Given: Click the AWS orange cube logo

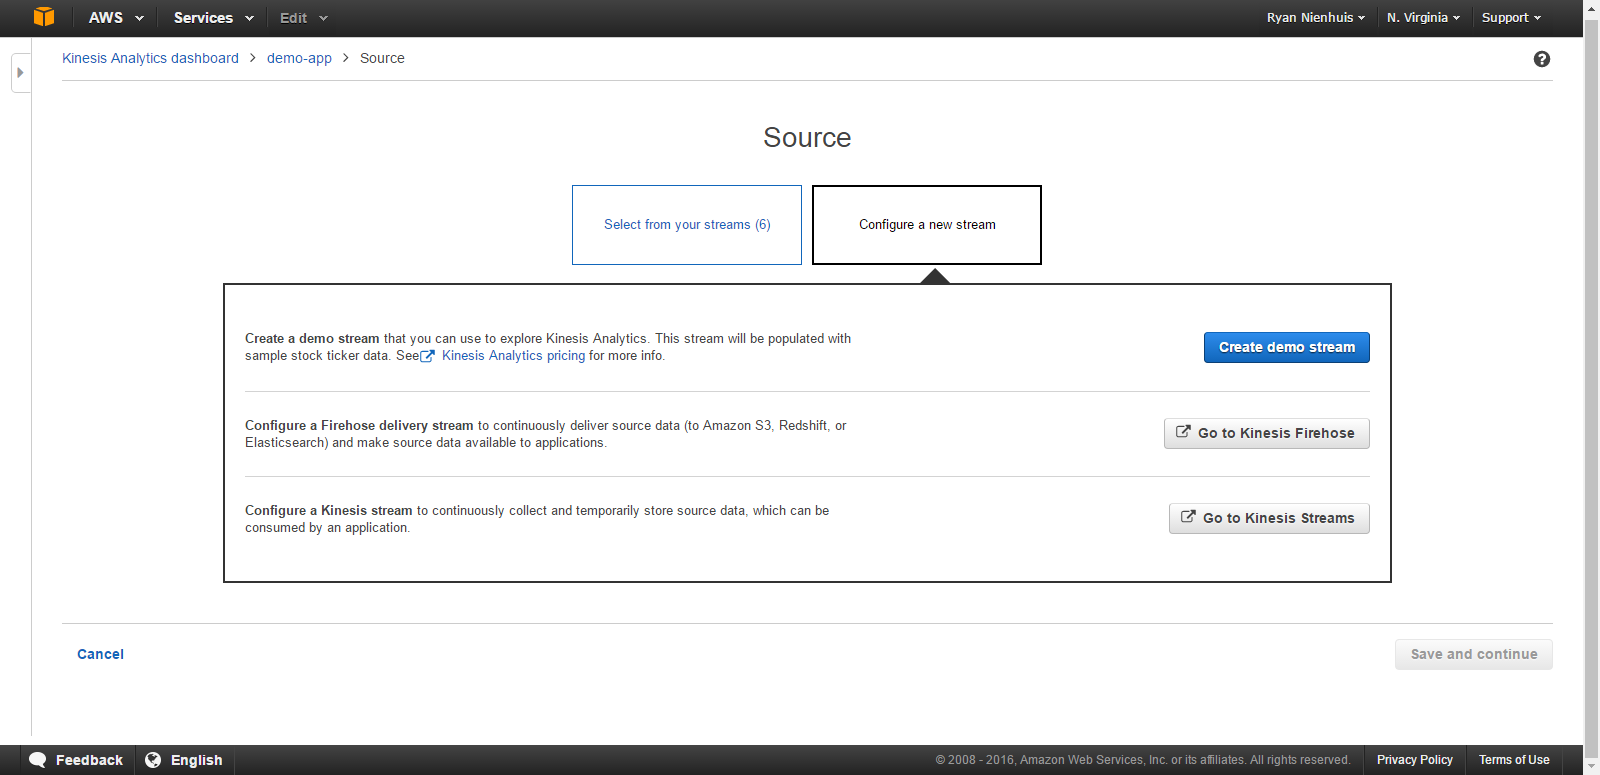Looking at the screenshot, I should click(x=43, y=17).
